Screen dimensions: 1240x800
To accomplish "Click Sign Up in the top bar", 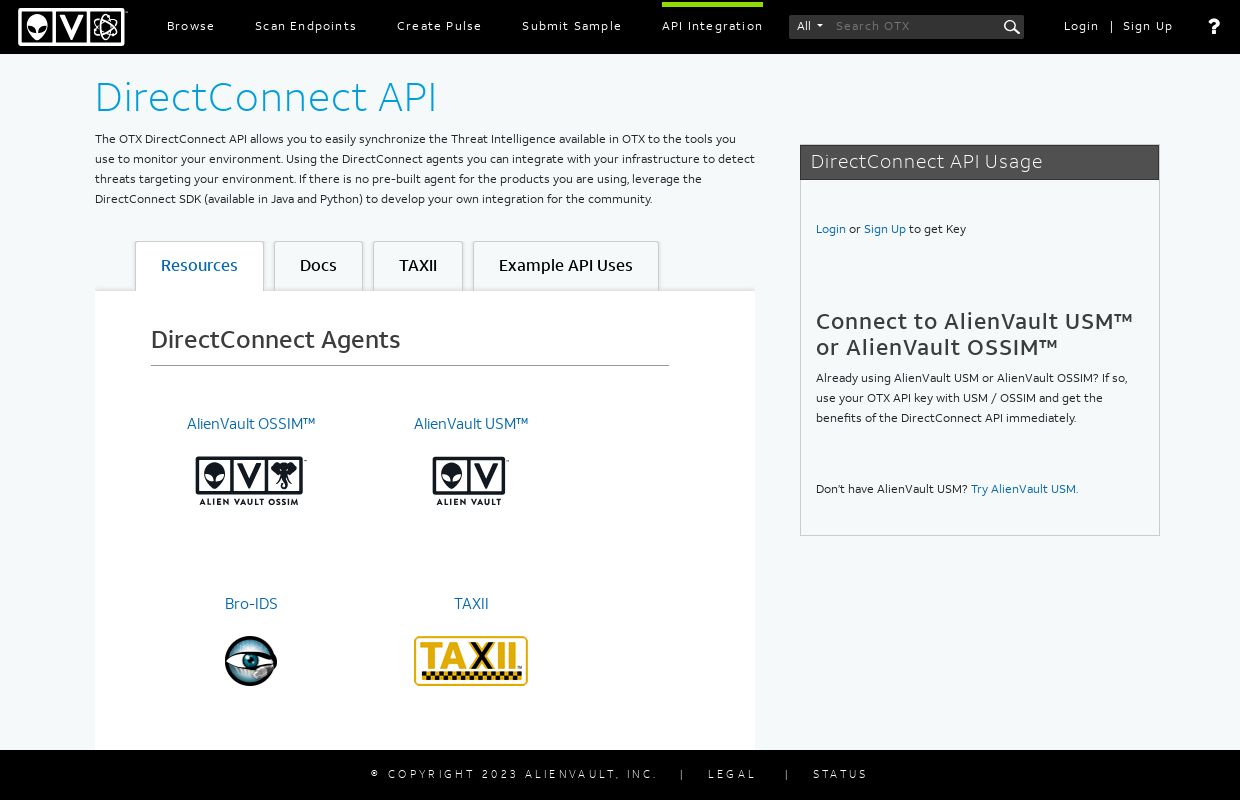I will (1148, 27).
